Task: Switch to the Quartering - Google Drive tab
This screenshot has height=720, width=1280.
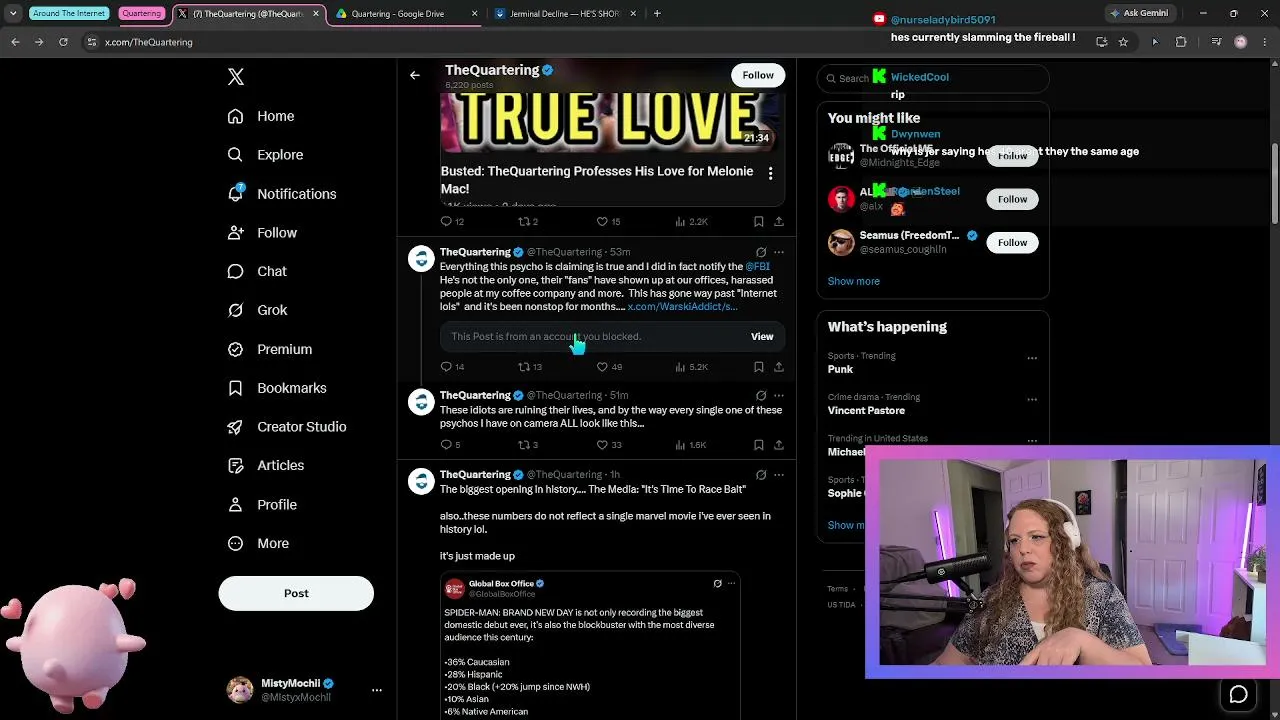Action: (404, 14)
